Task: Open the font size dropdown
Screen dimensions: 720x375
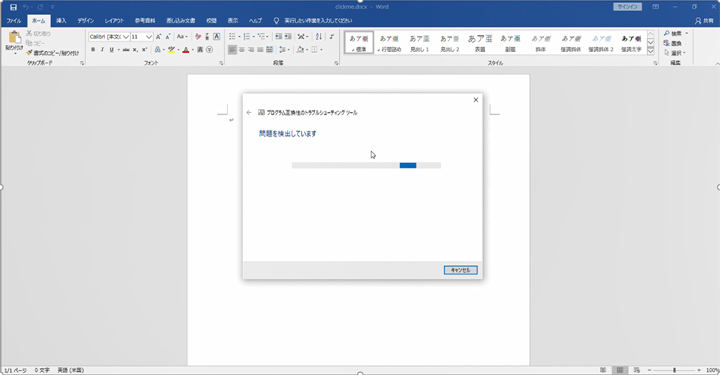Action: [x=149, y=36]
